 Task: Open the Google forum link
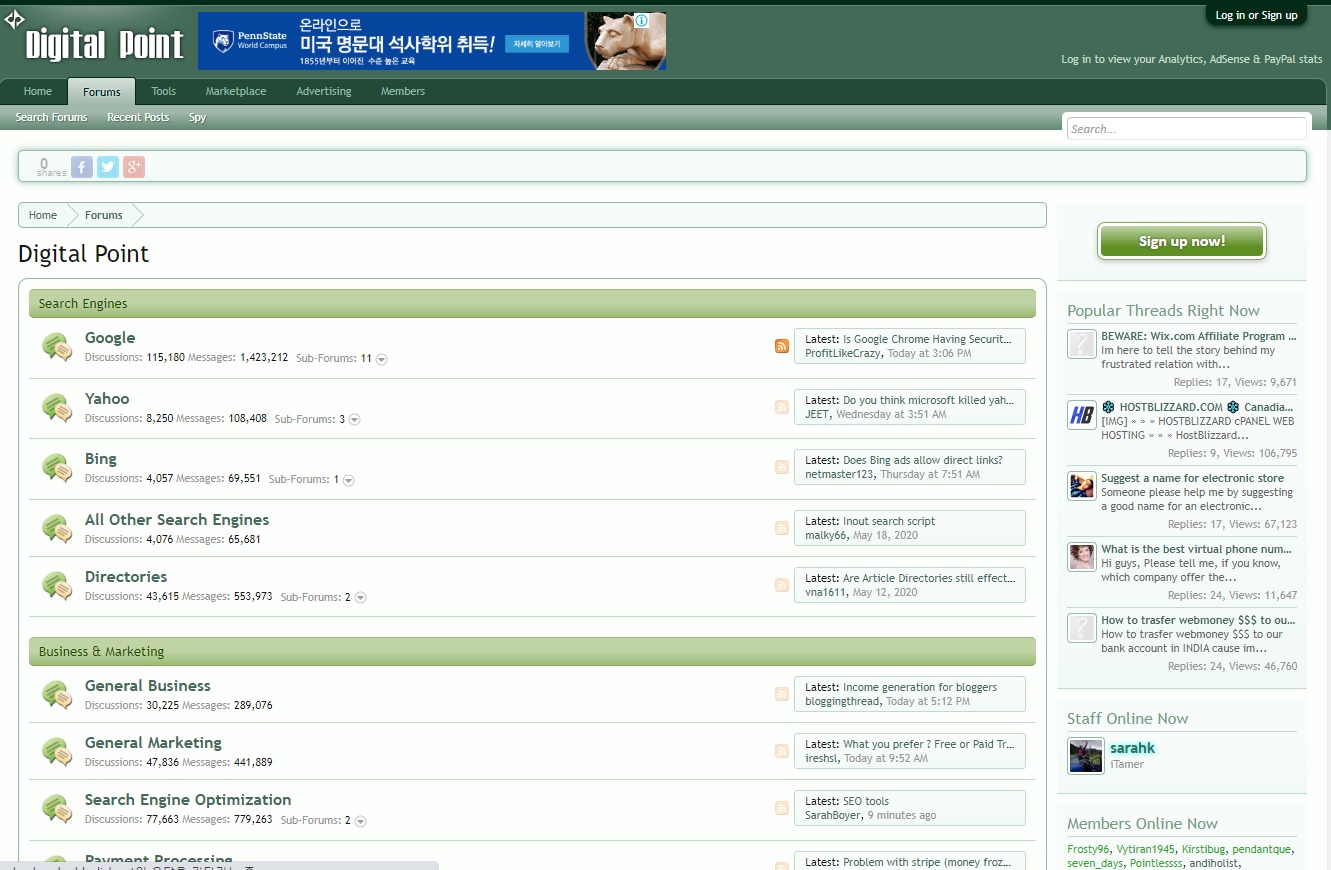click(x=110, y=338)
